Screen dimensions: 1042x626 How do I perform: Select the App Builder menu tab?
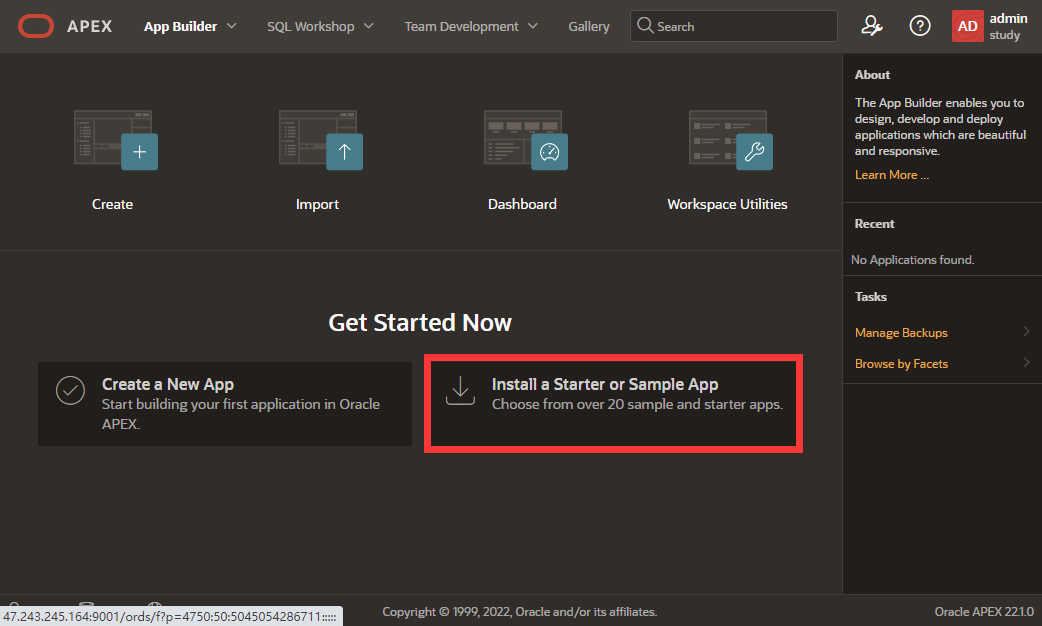point(180,26)
